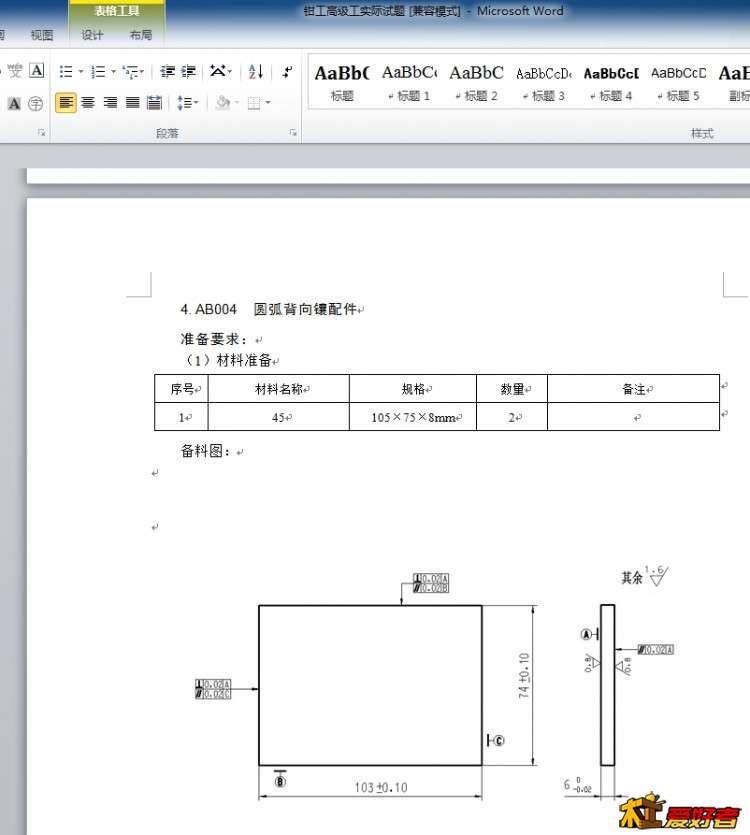Click the heading '4. AB004 圆弧背向镶配件'
The height and width of the screenshot is (835, 750).
269,309
